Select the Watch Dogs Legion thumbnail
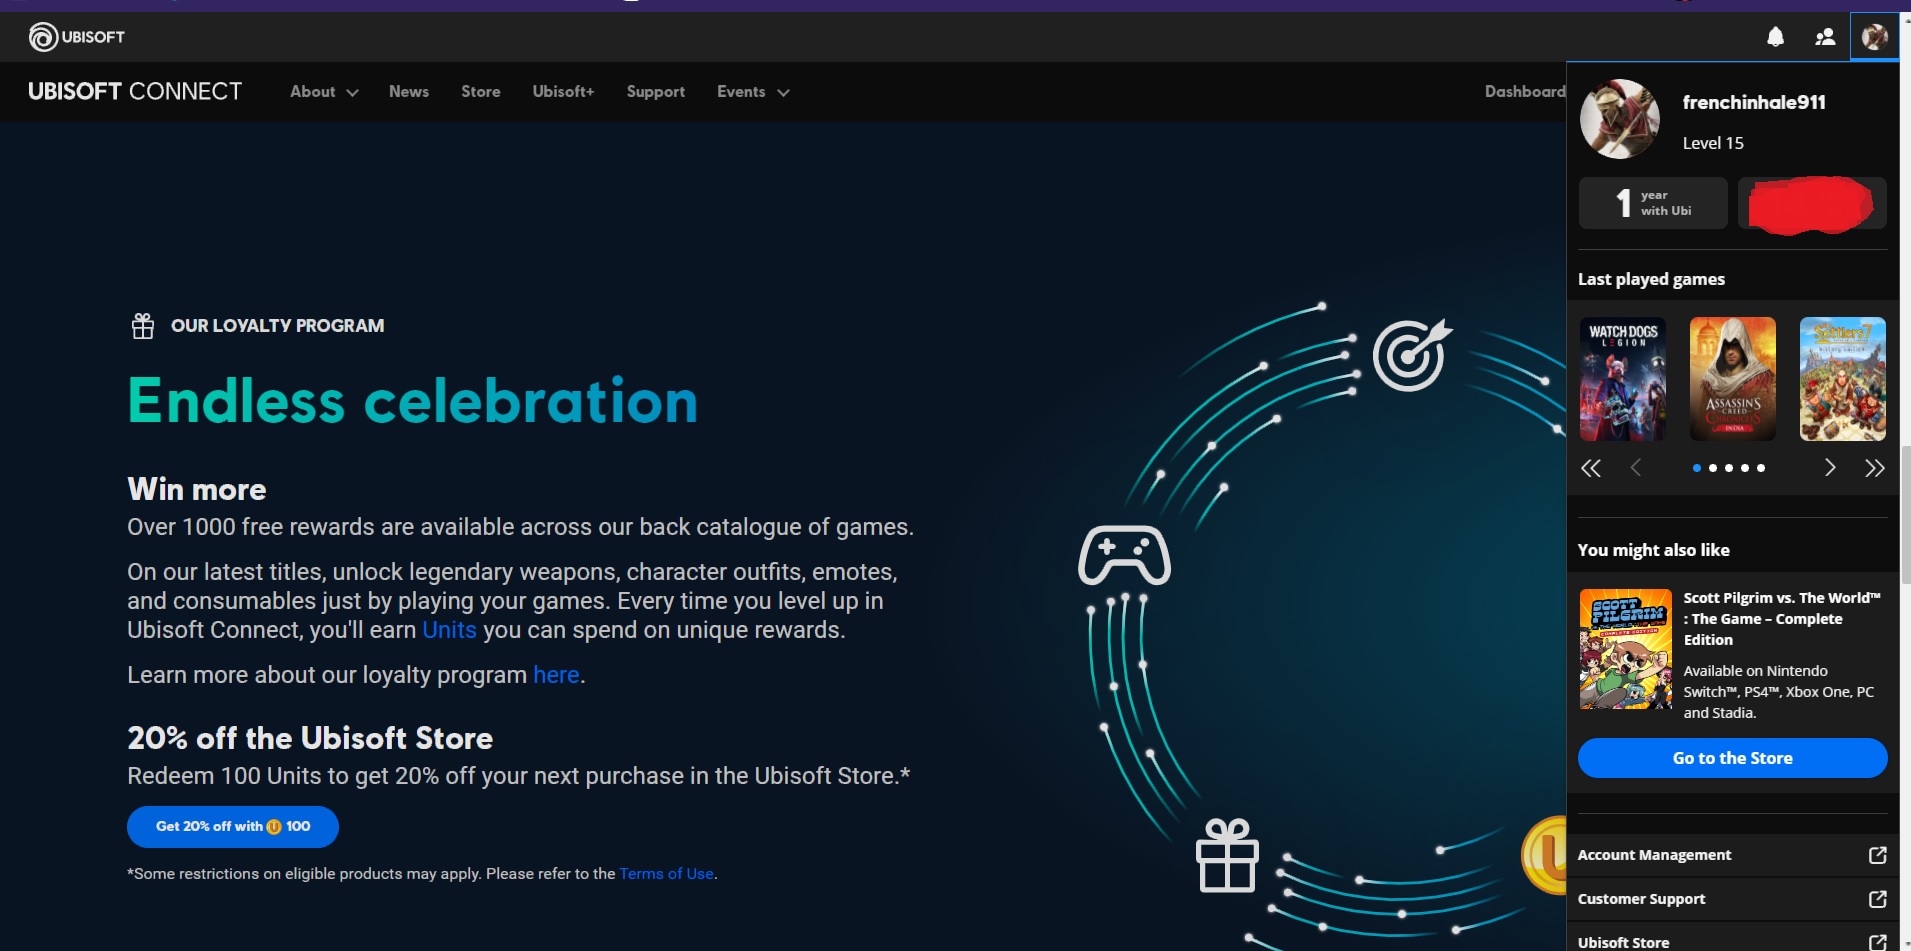This screenshot has height=951, width=1911. [1623, 379]
